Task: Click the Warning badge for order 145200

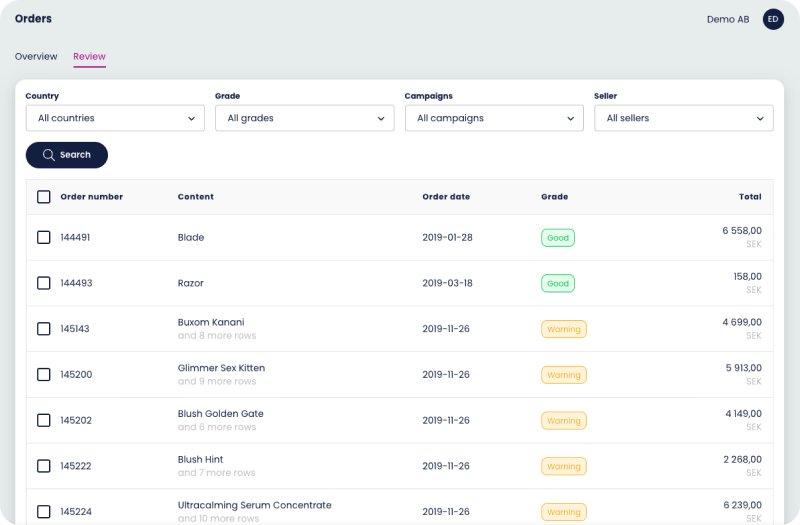Action: [563, 375]
